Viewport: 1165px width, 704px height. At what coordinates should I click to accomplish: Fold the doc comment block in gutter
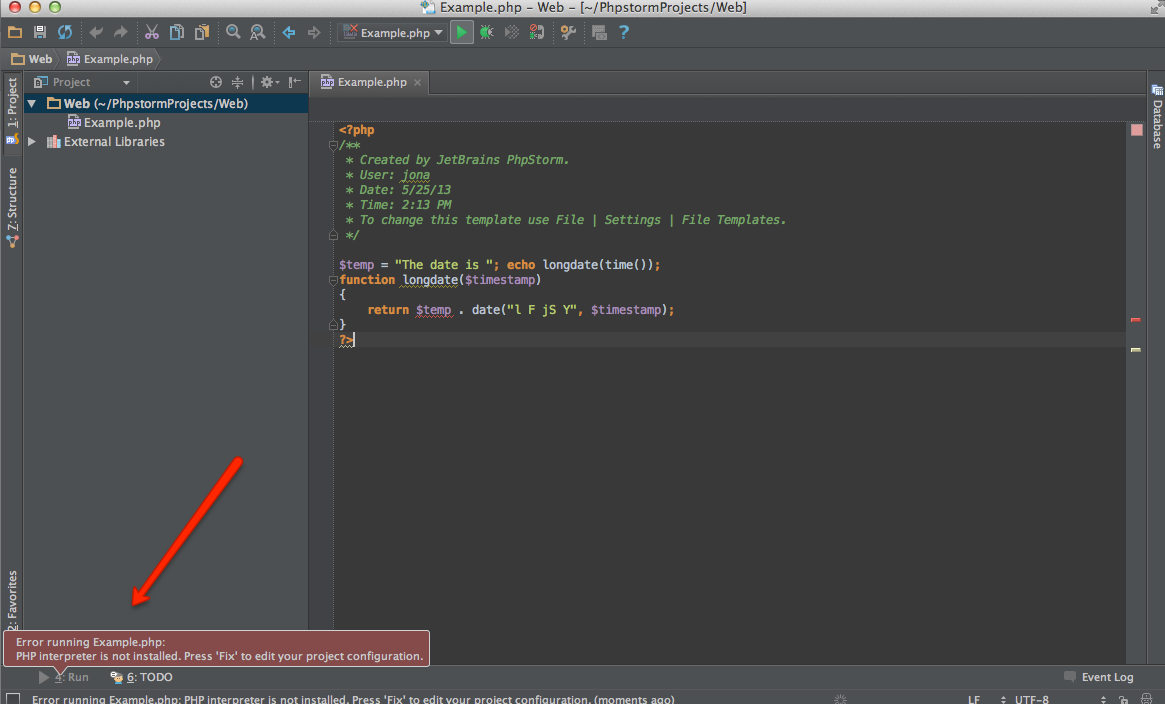333,146
